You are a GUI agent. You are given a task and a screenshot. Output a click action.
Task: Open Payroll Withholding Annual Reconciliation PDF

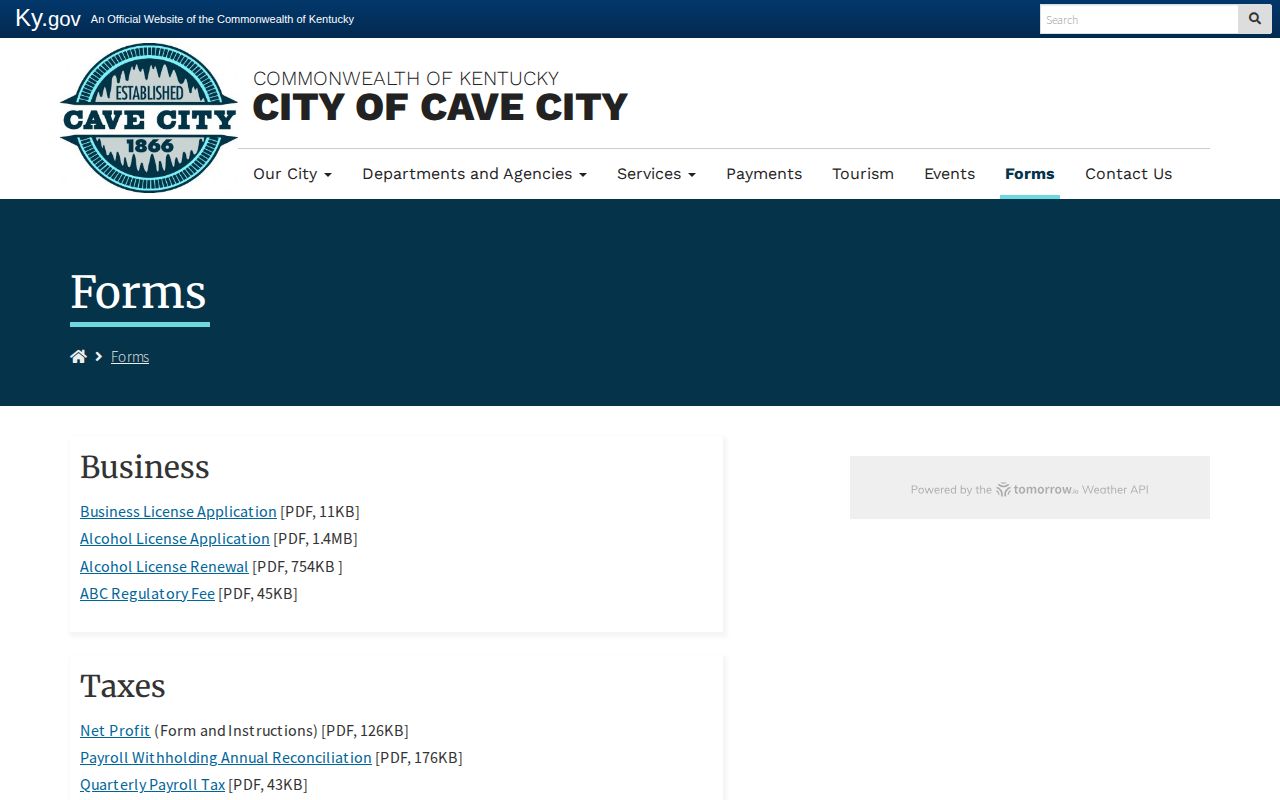[226, 758]
